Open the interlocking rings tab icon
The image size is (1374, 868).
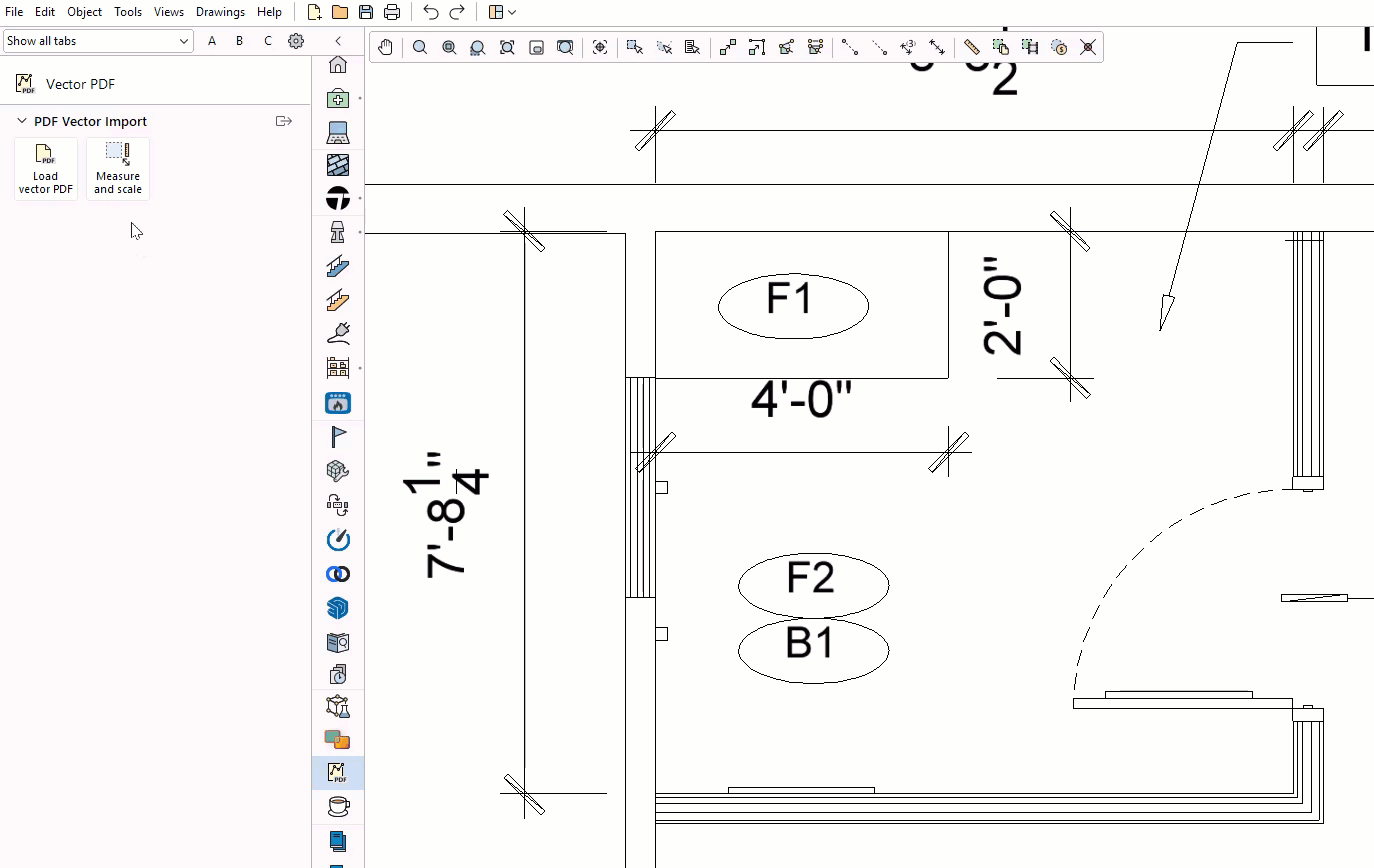coord(338,574)
